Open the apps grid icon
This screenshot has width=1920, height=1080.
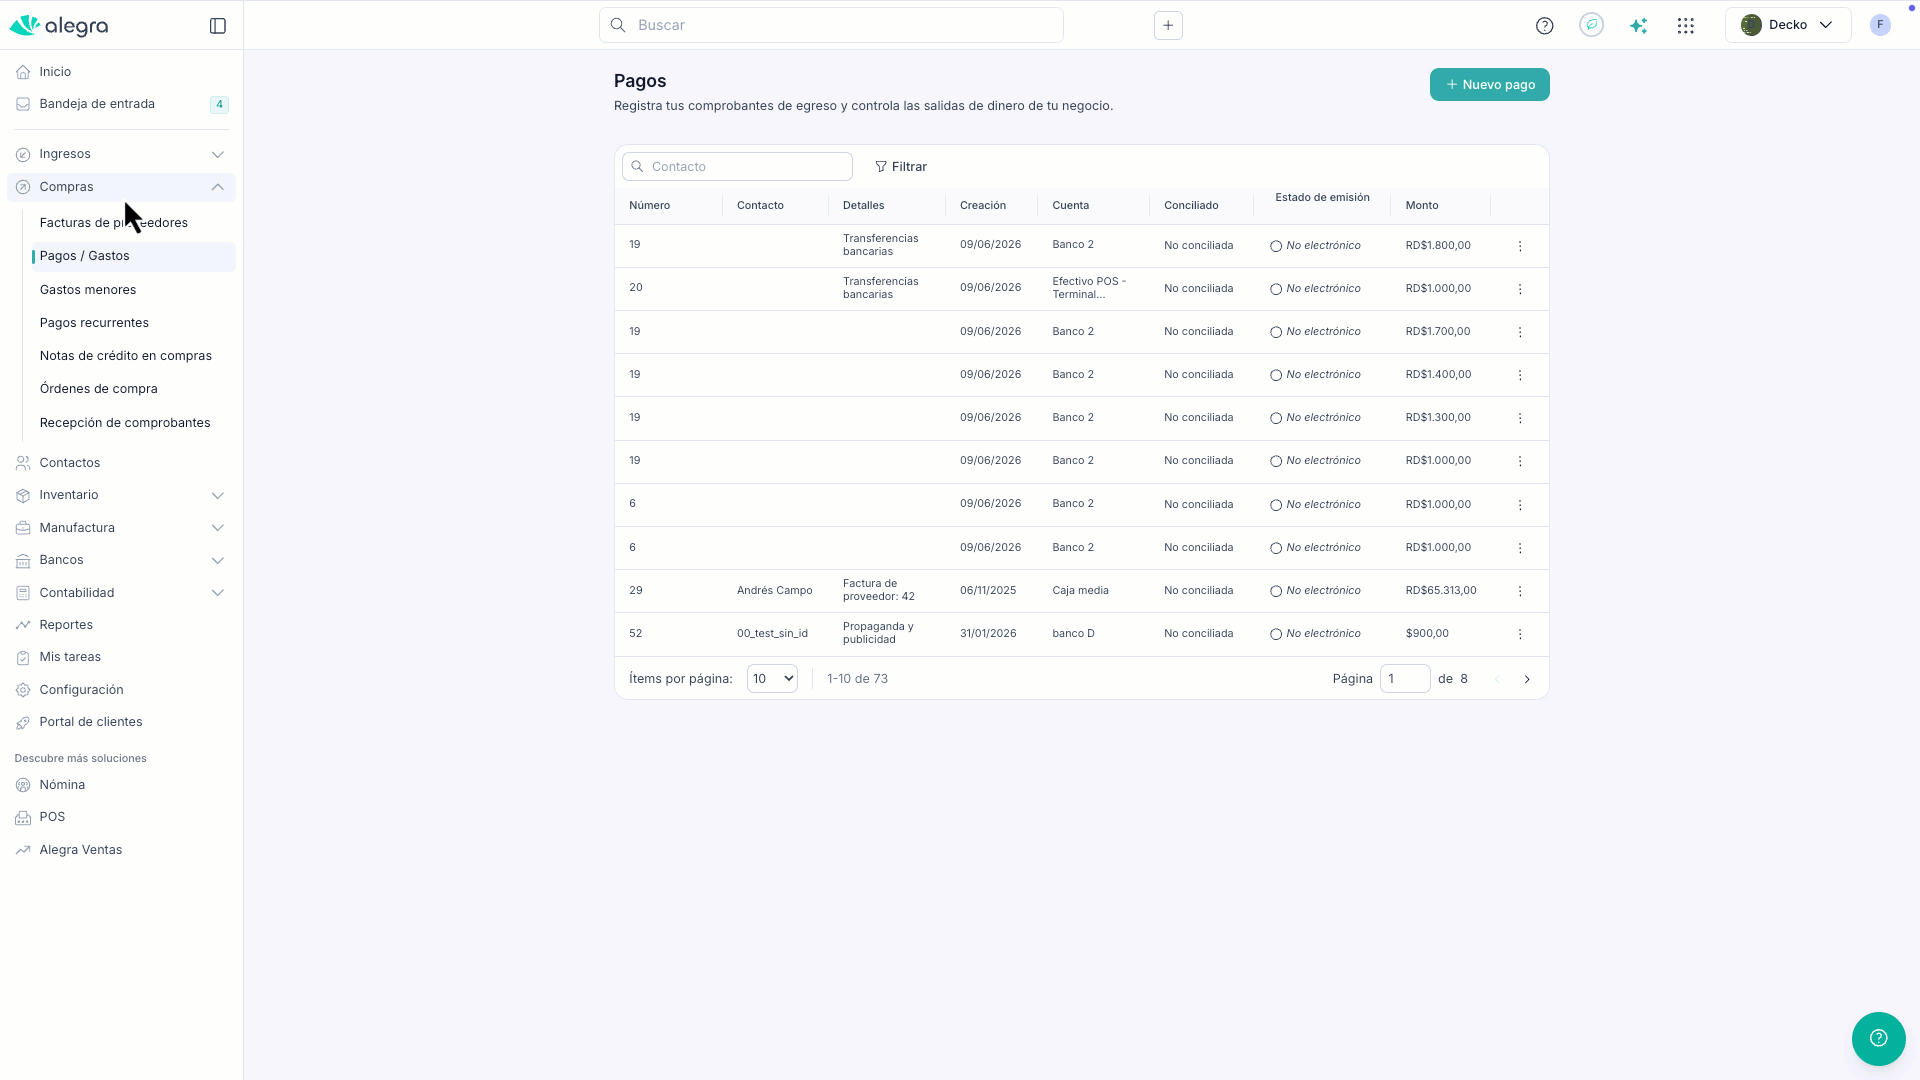(x=1686, y=26)
